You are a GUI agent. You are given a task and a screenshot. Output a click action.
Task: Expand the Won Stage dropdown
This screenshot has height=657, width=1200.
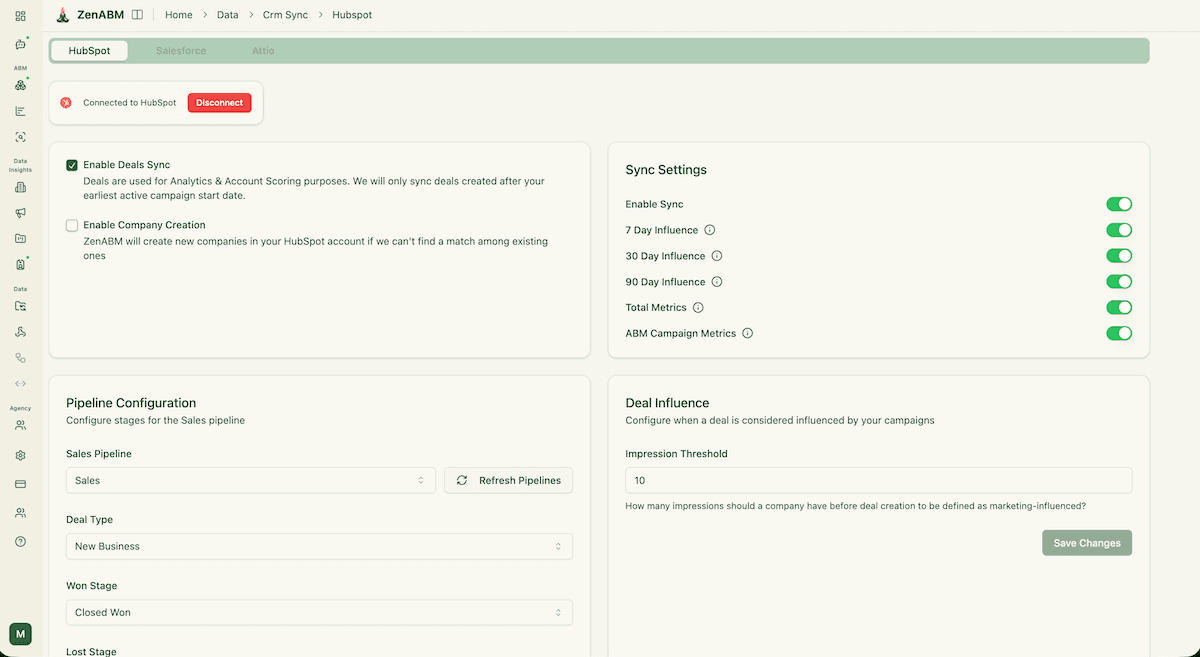pyautogui.click(x=318, y=612)
